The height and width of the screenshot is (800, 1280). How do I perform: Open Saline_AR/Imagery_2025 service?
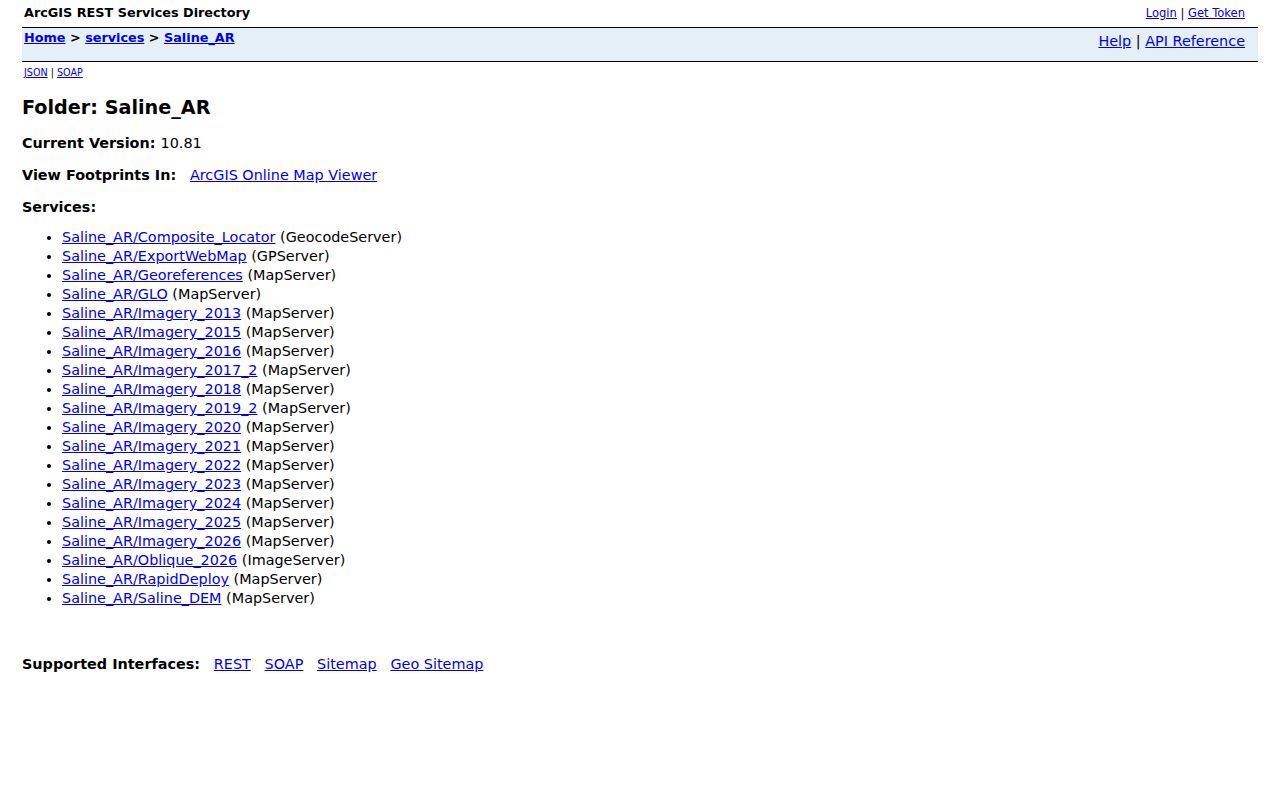coord(151,522)
